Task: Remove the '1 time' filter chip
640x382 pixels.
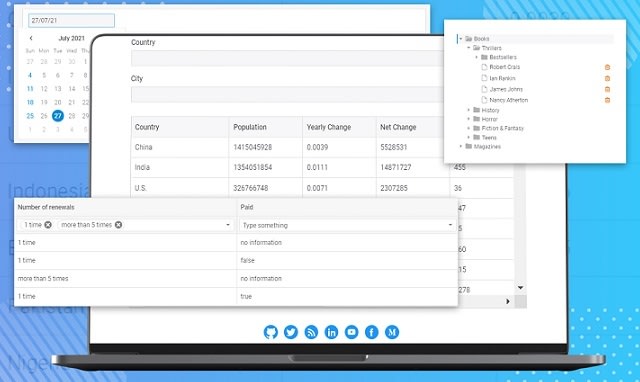Action: click(48, 225)
